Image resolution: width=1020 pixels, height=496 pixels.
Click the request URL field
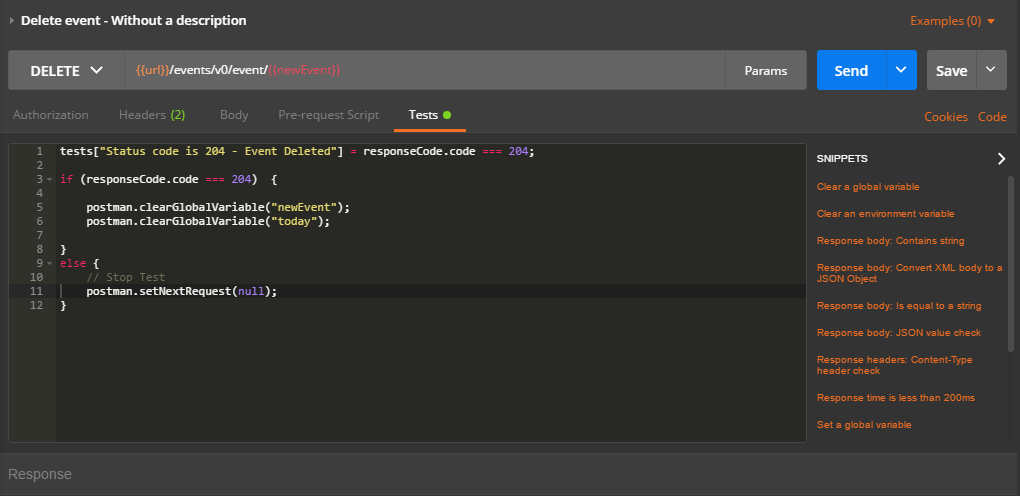click(425, 70)
